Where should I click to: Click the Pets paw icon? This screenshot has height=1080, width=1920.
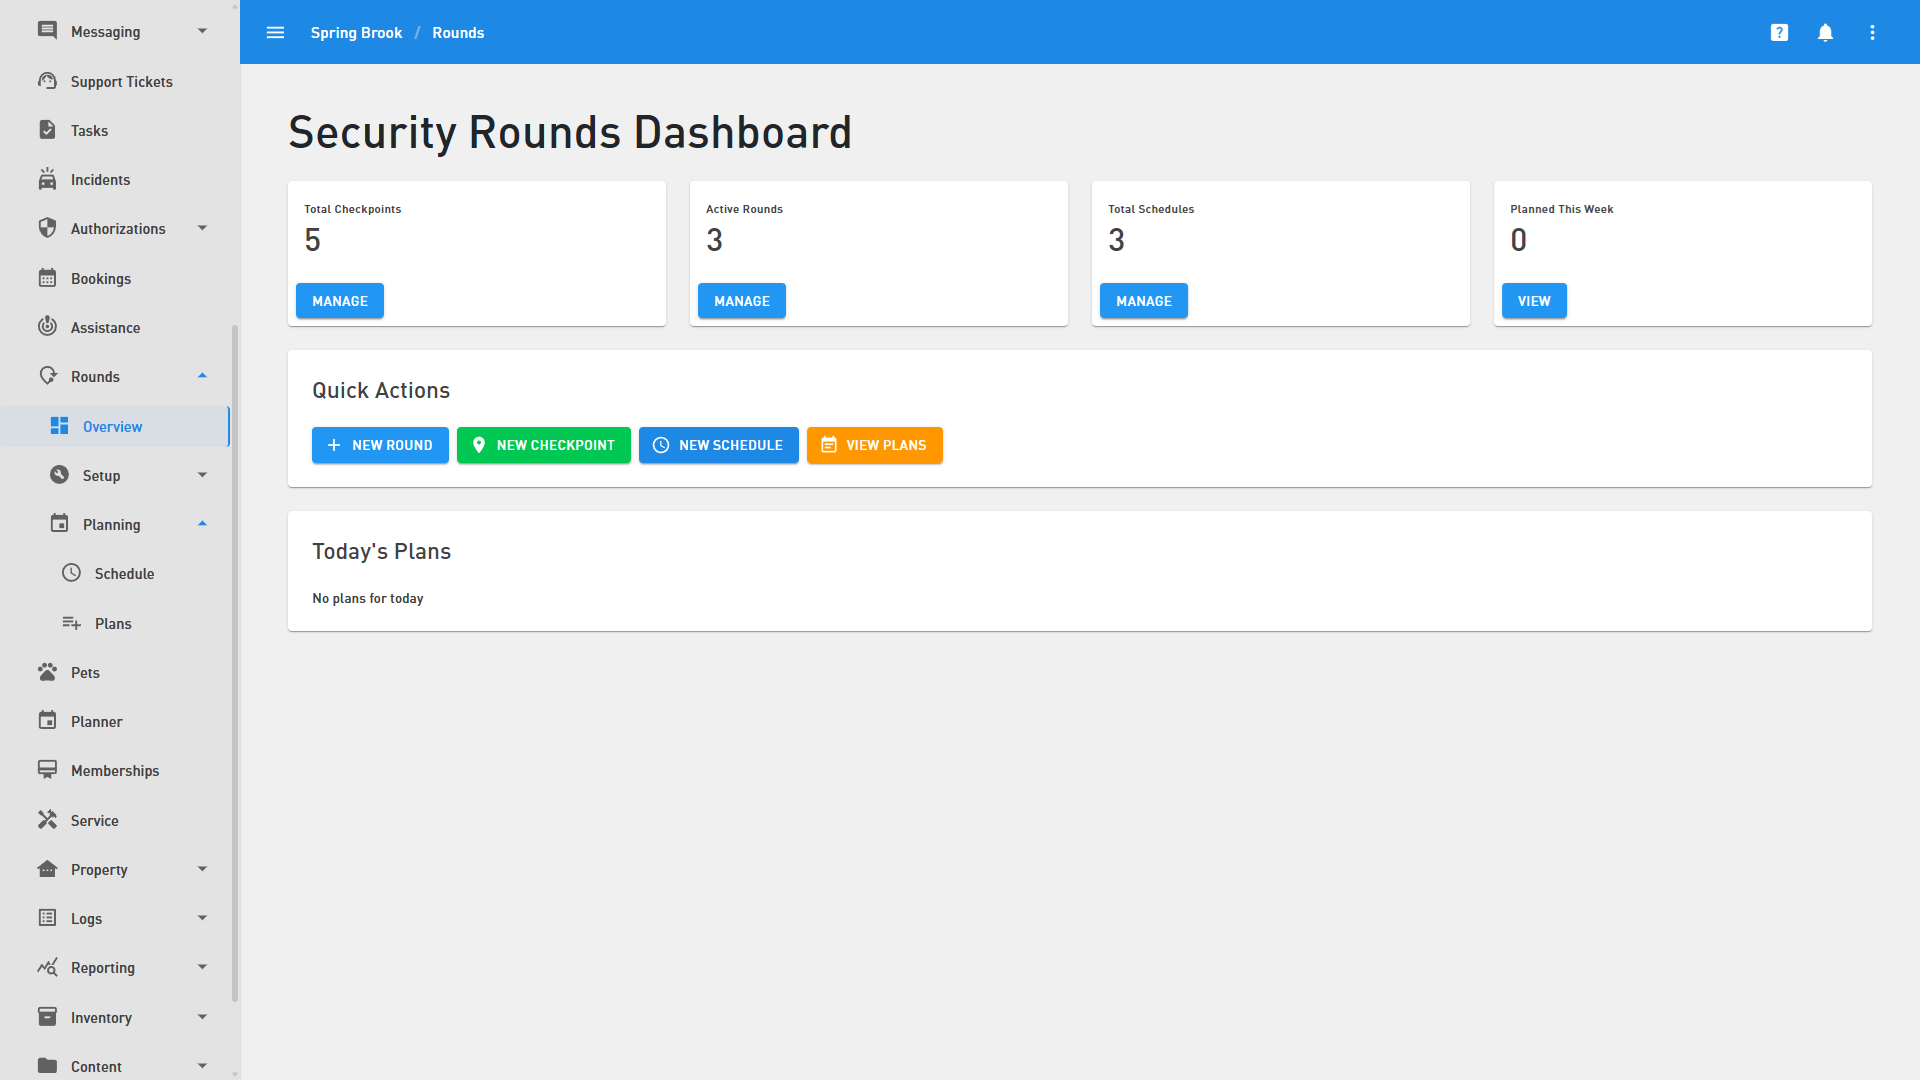pyautogui.click(x=47, y=672)
